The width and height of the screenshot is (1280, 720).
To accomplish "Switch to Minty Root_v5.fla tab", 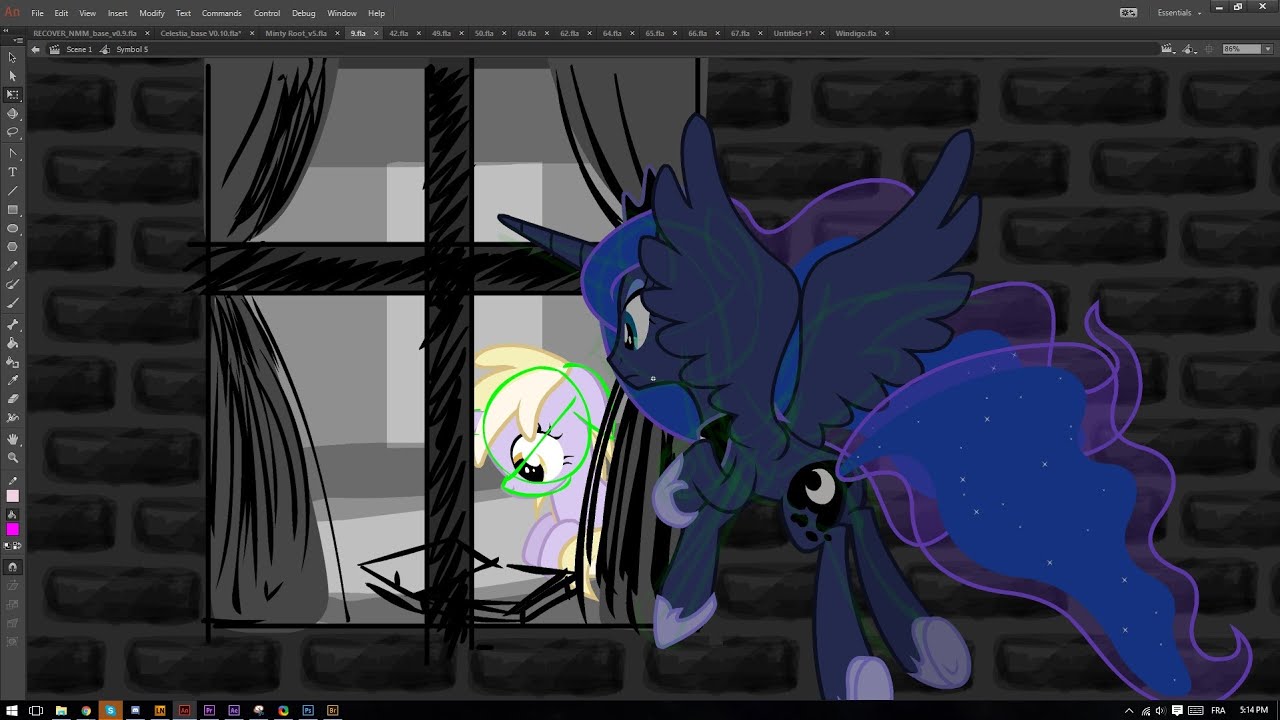I will tap(296, 33).
